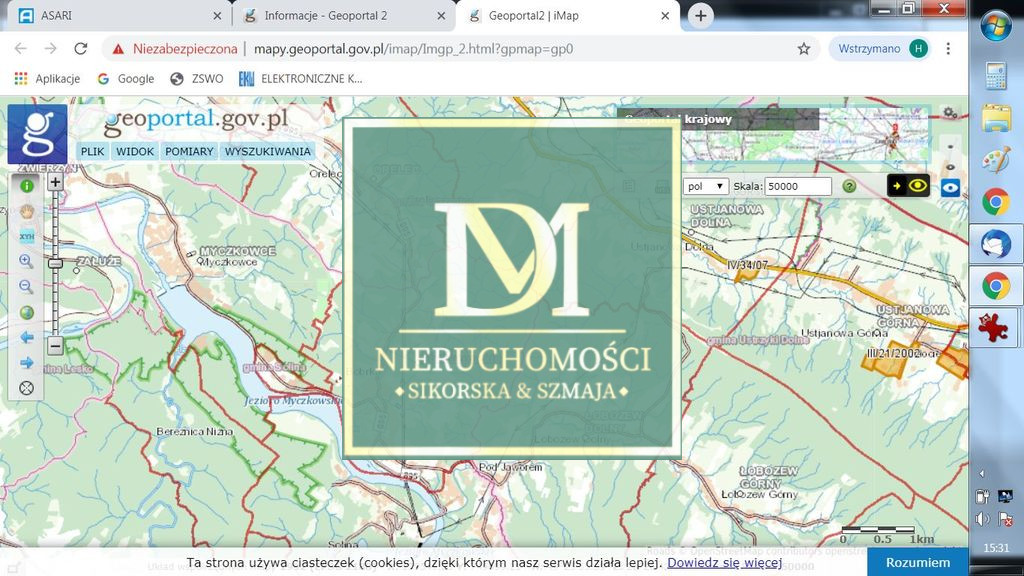The height and width of the screenshot is (576, 1024).
Task: Click the Skala scale input field
Action: pos(797,186)
